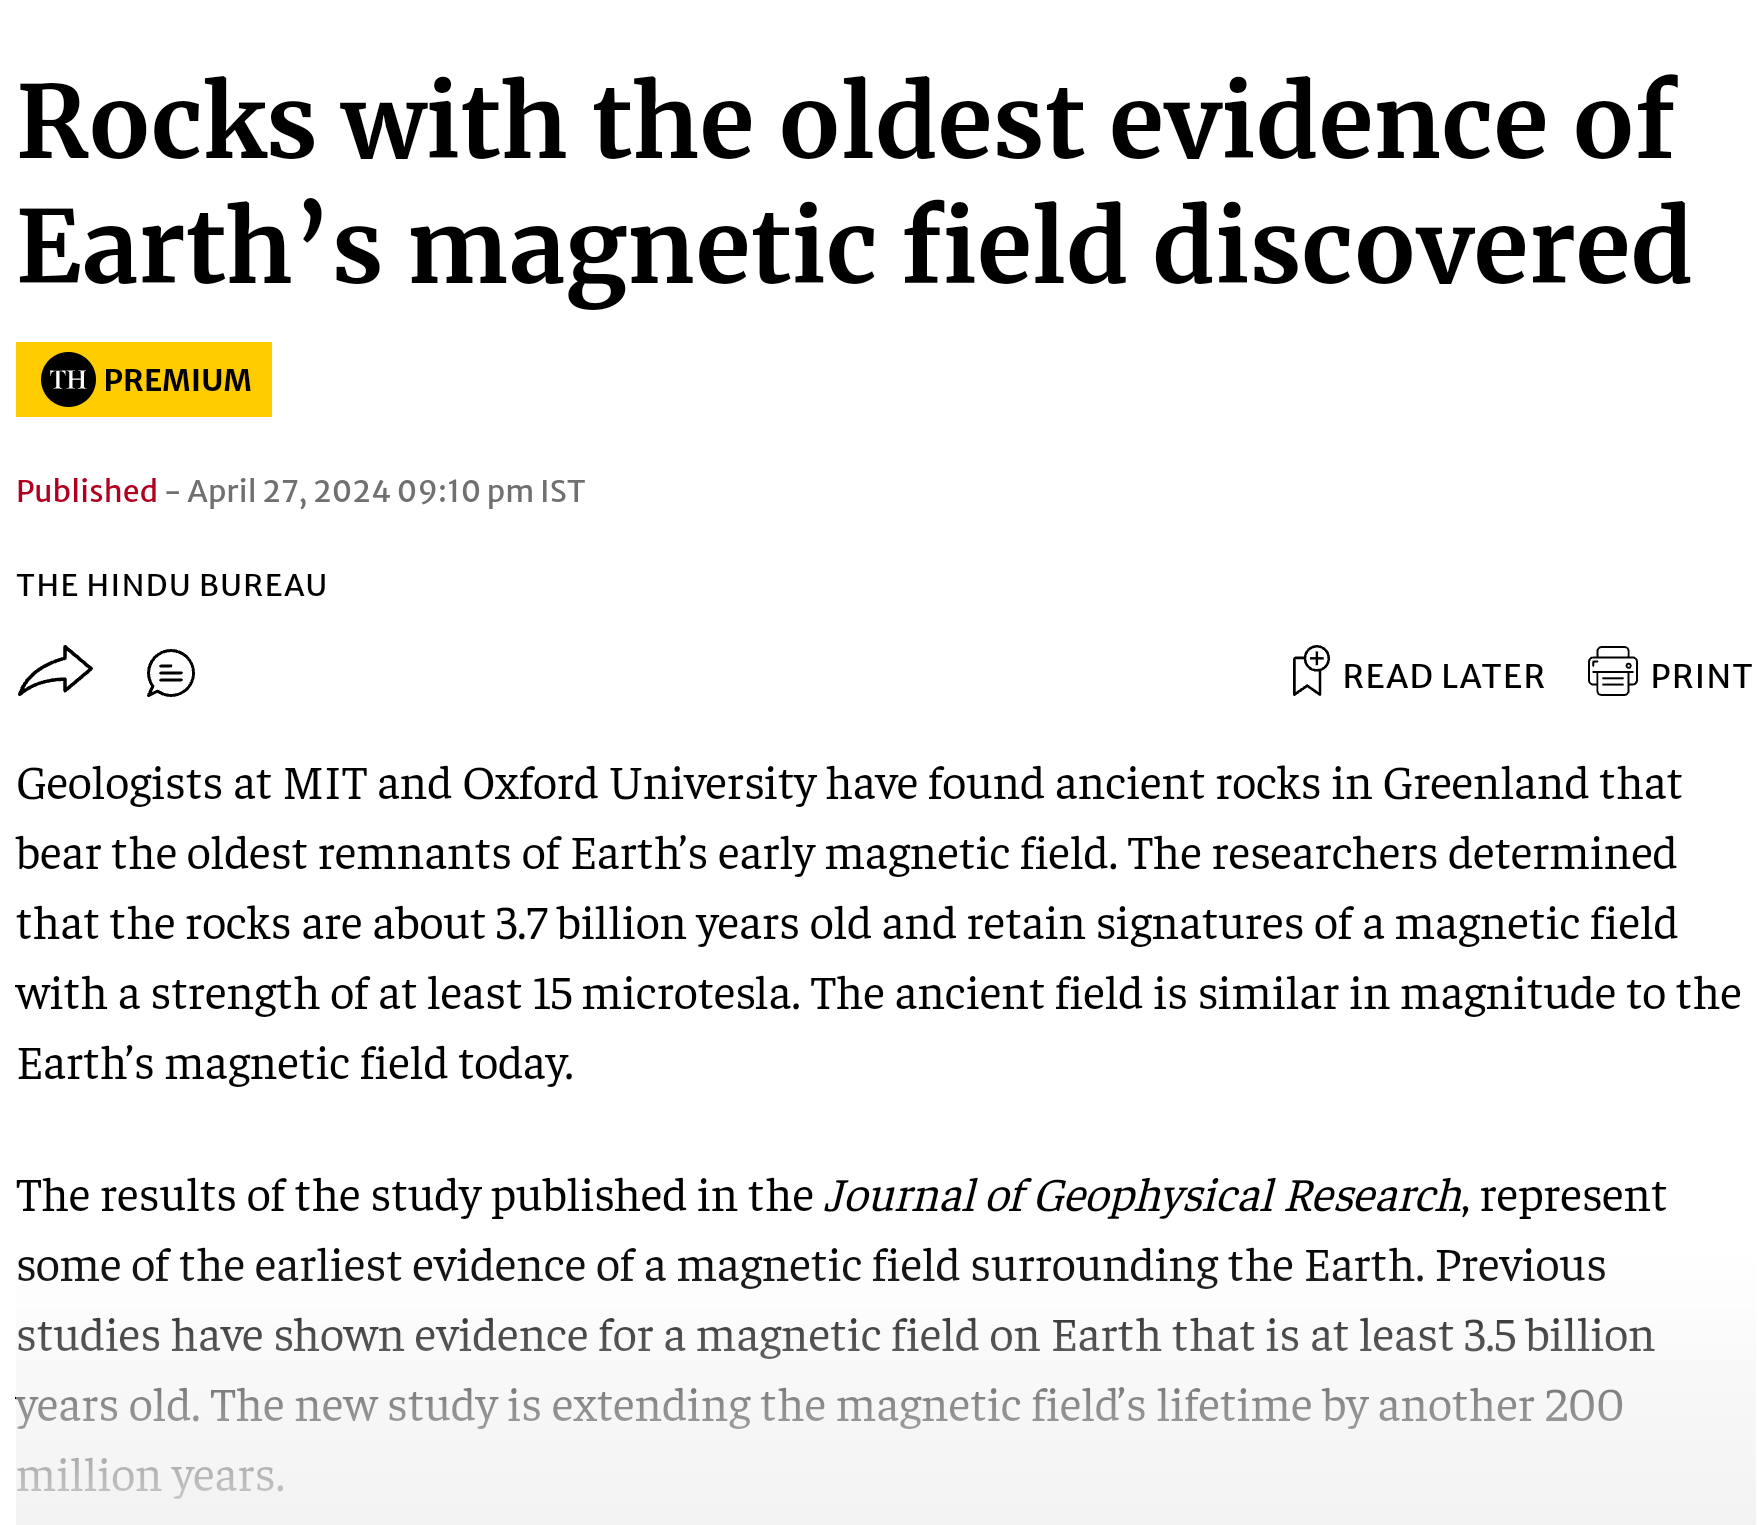Click the italic 'Journal of Geophysical Research' text
Screen dimensions: 1759x1525
pyautogui.click(x=1143, y=1196)
